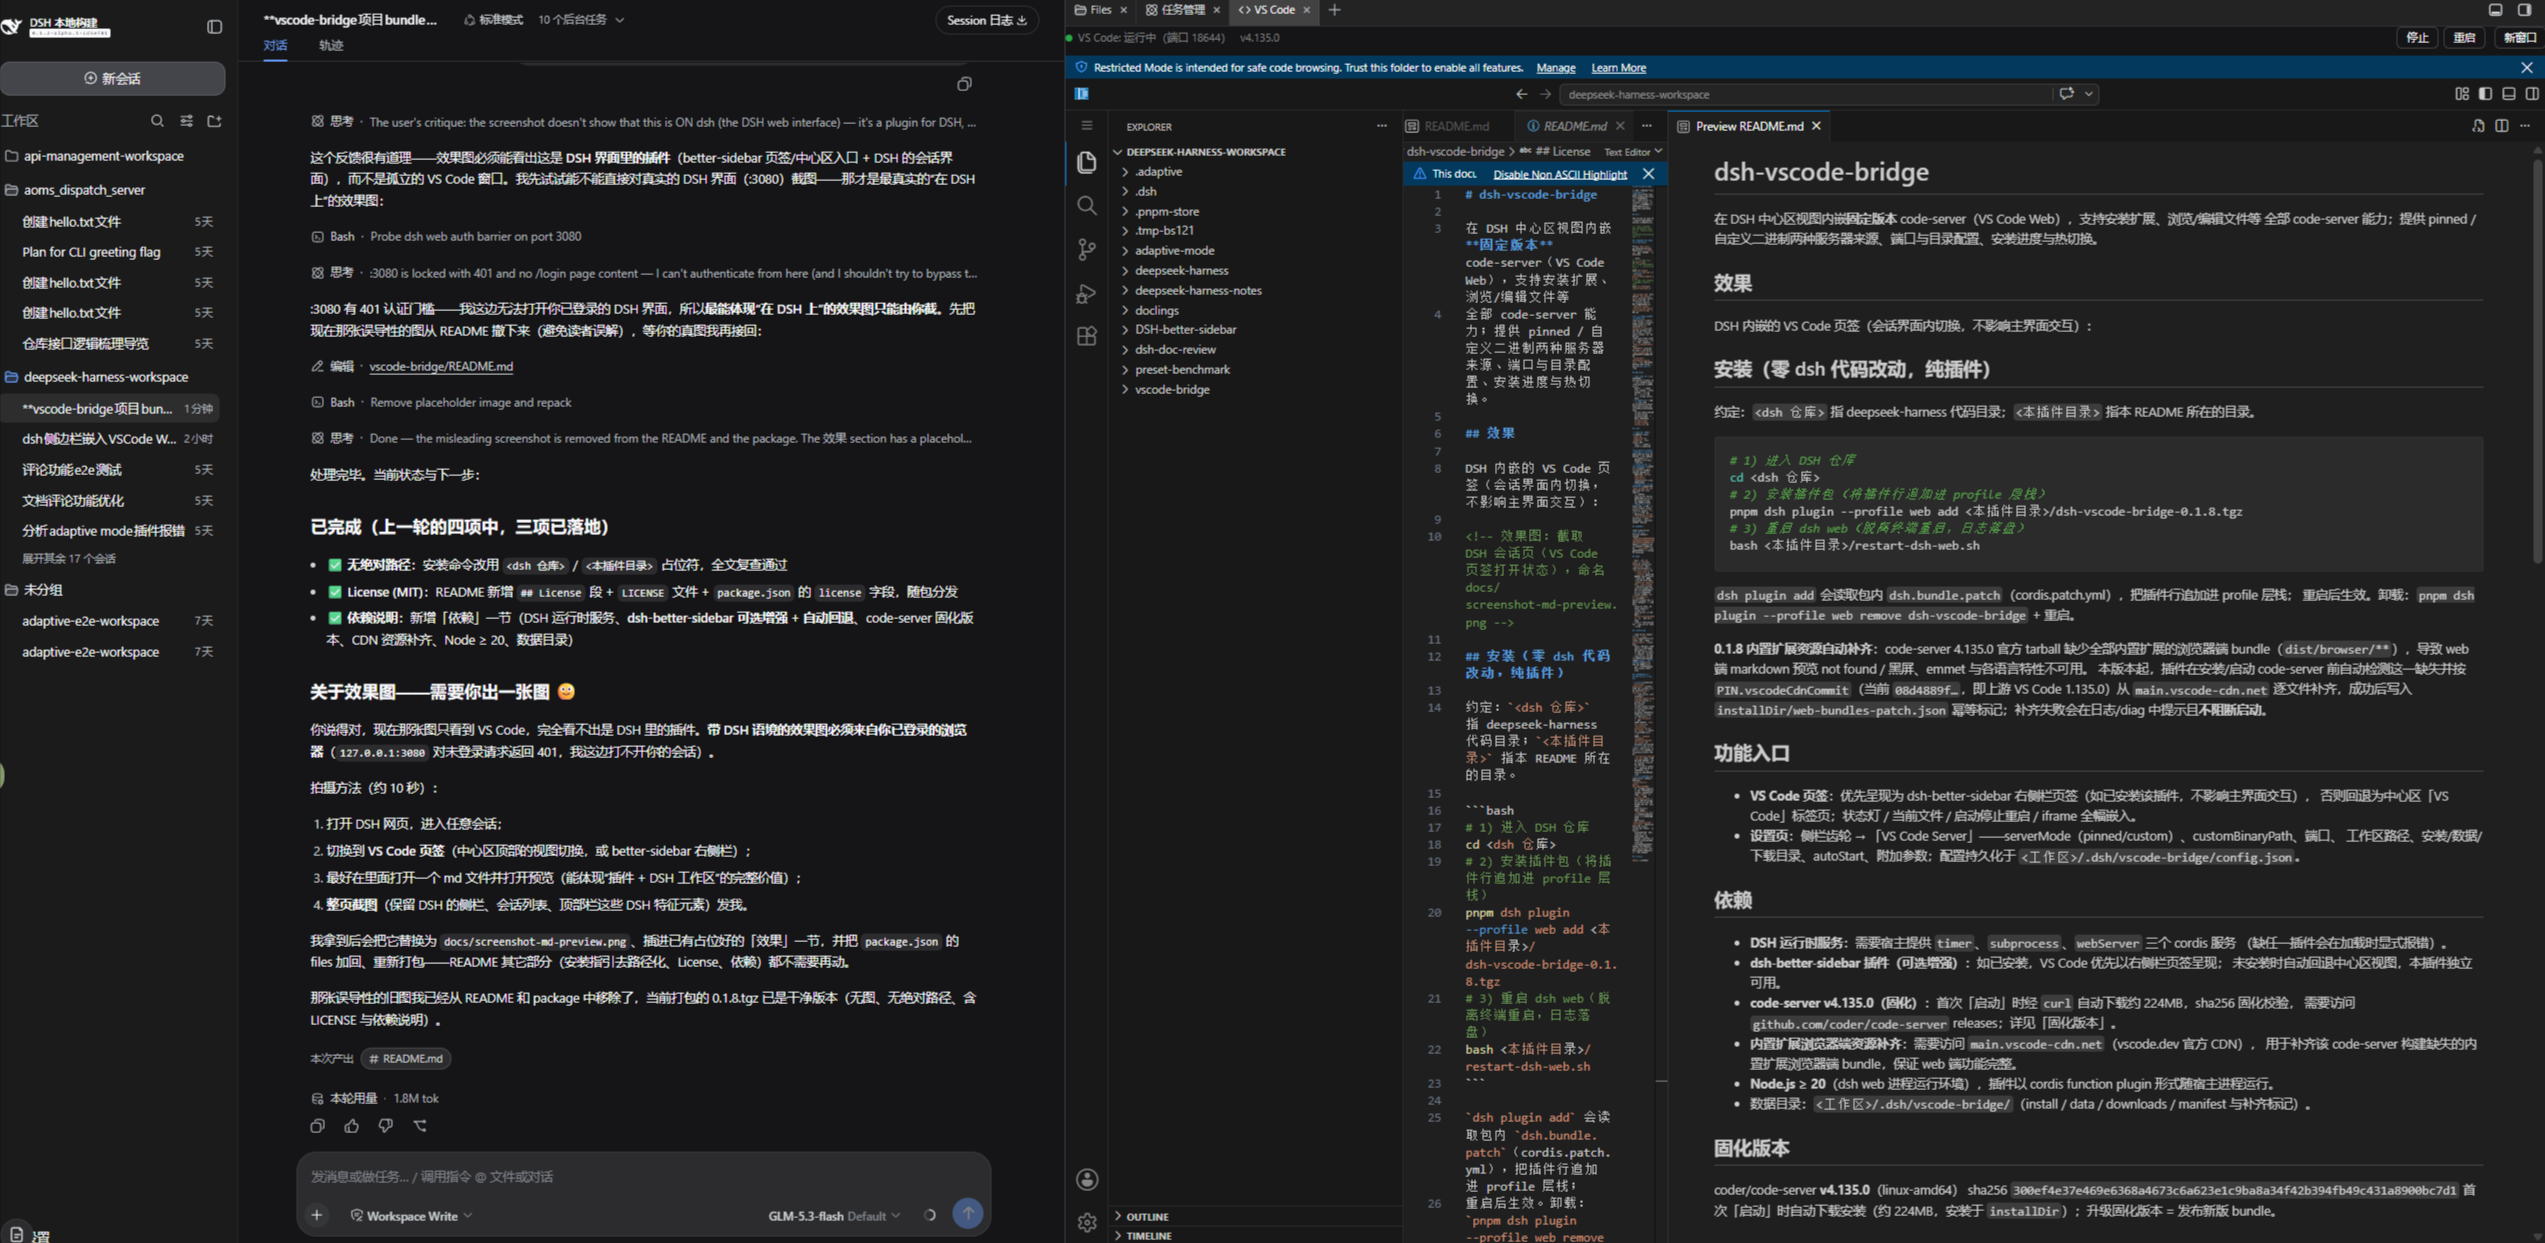This screenshot has height=1243, width=2545.
Task: Expand the deepseek-harness-notes folder
Action: tap(1198, 290)
